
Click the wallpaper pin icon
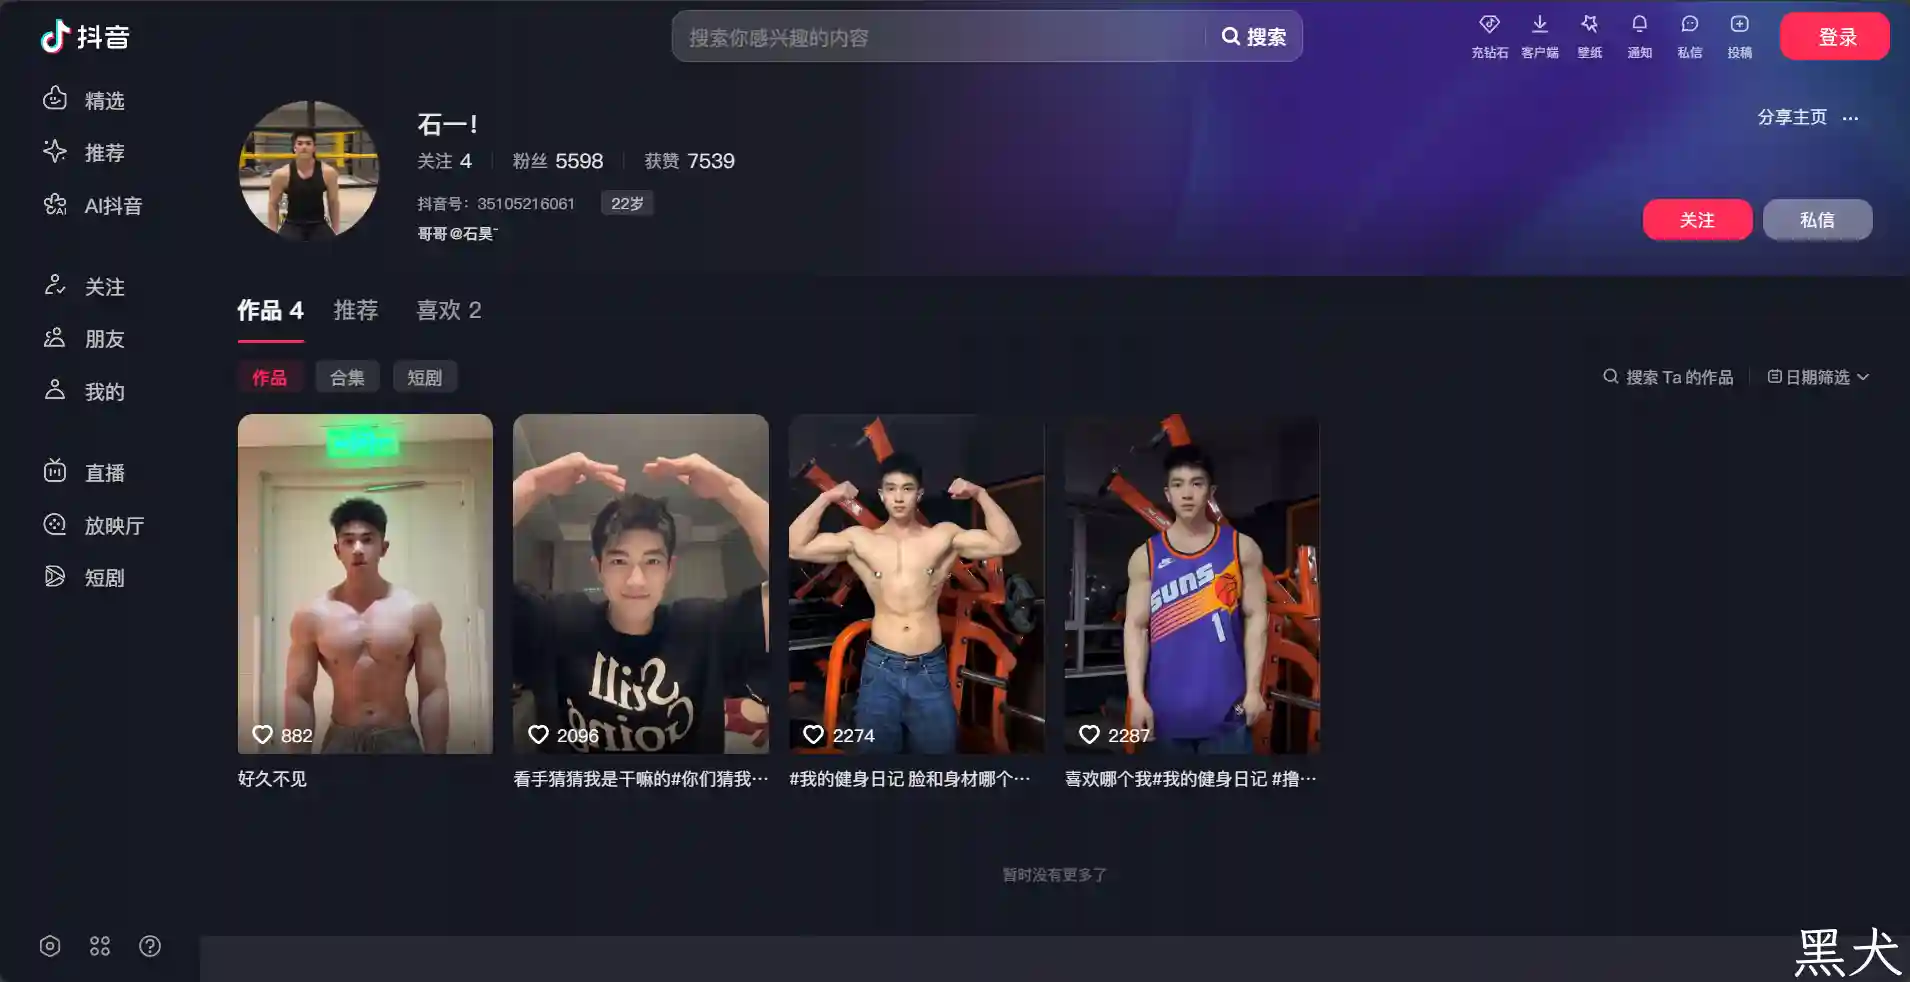[1589, 26]
